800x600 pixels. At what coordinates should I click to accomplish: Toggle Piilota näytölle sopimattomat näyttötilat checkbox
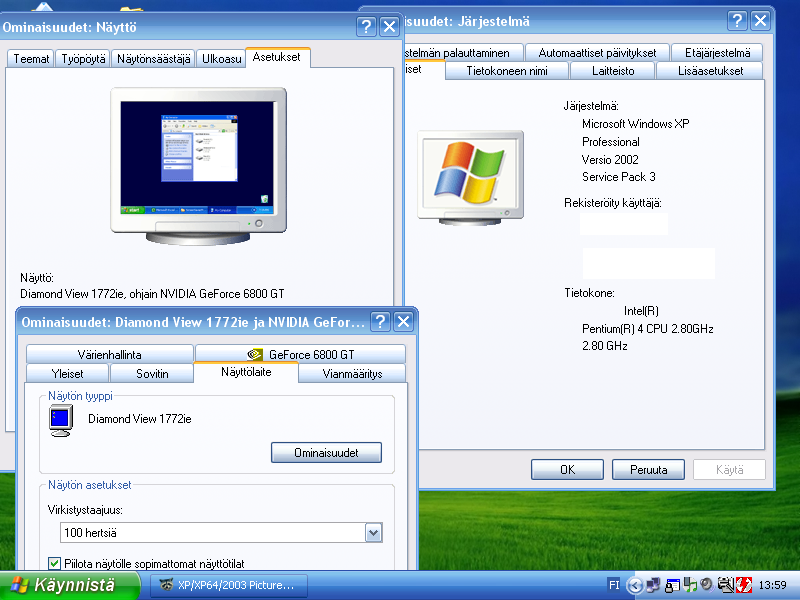(54, 563)
